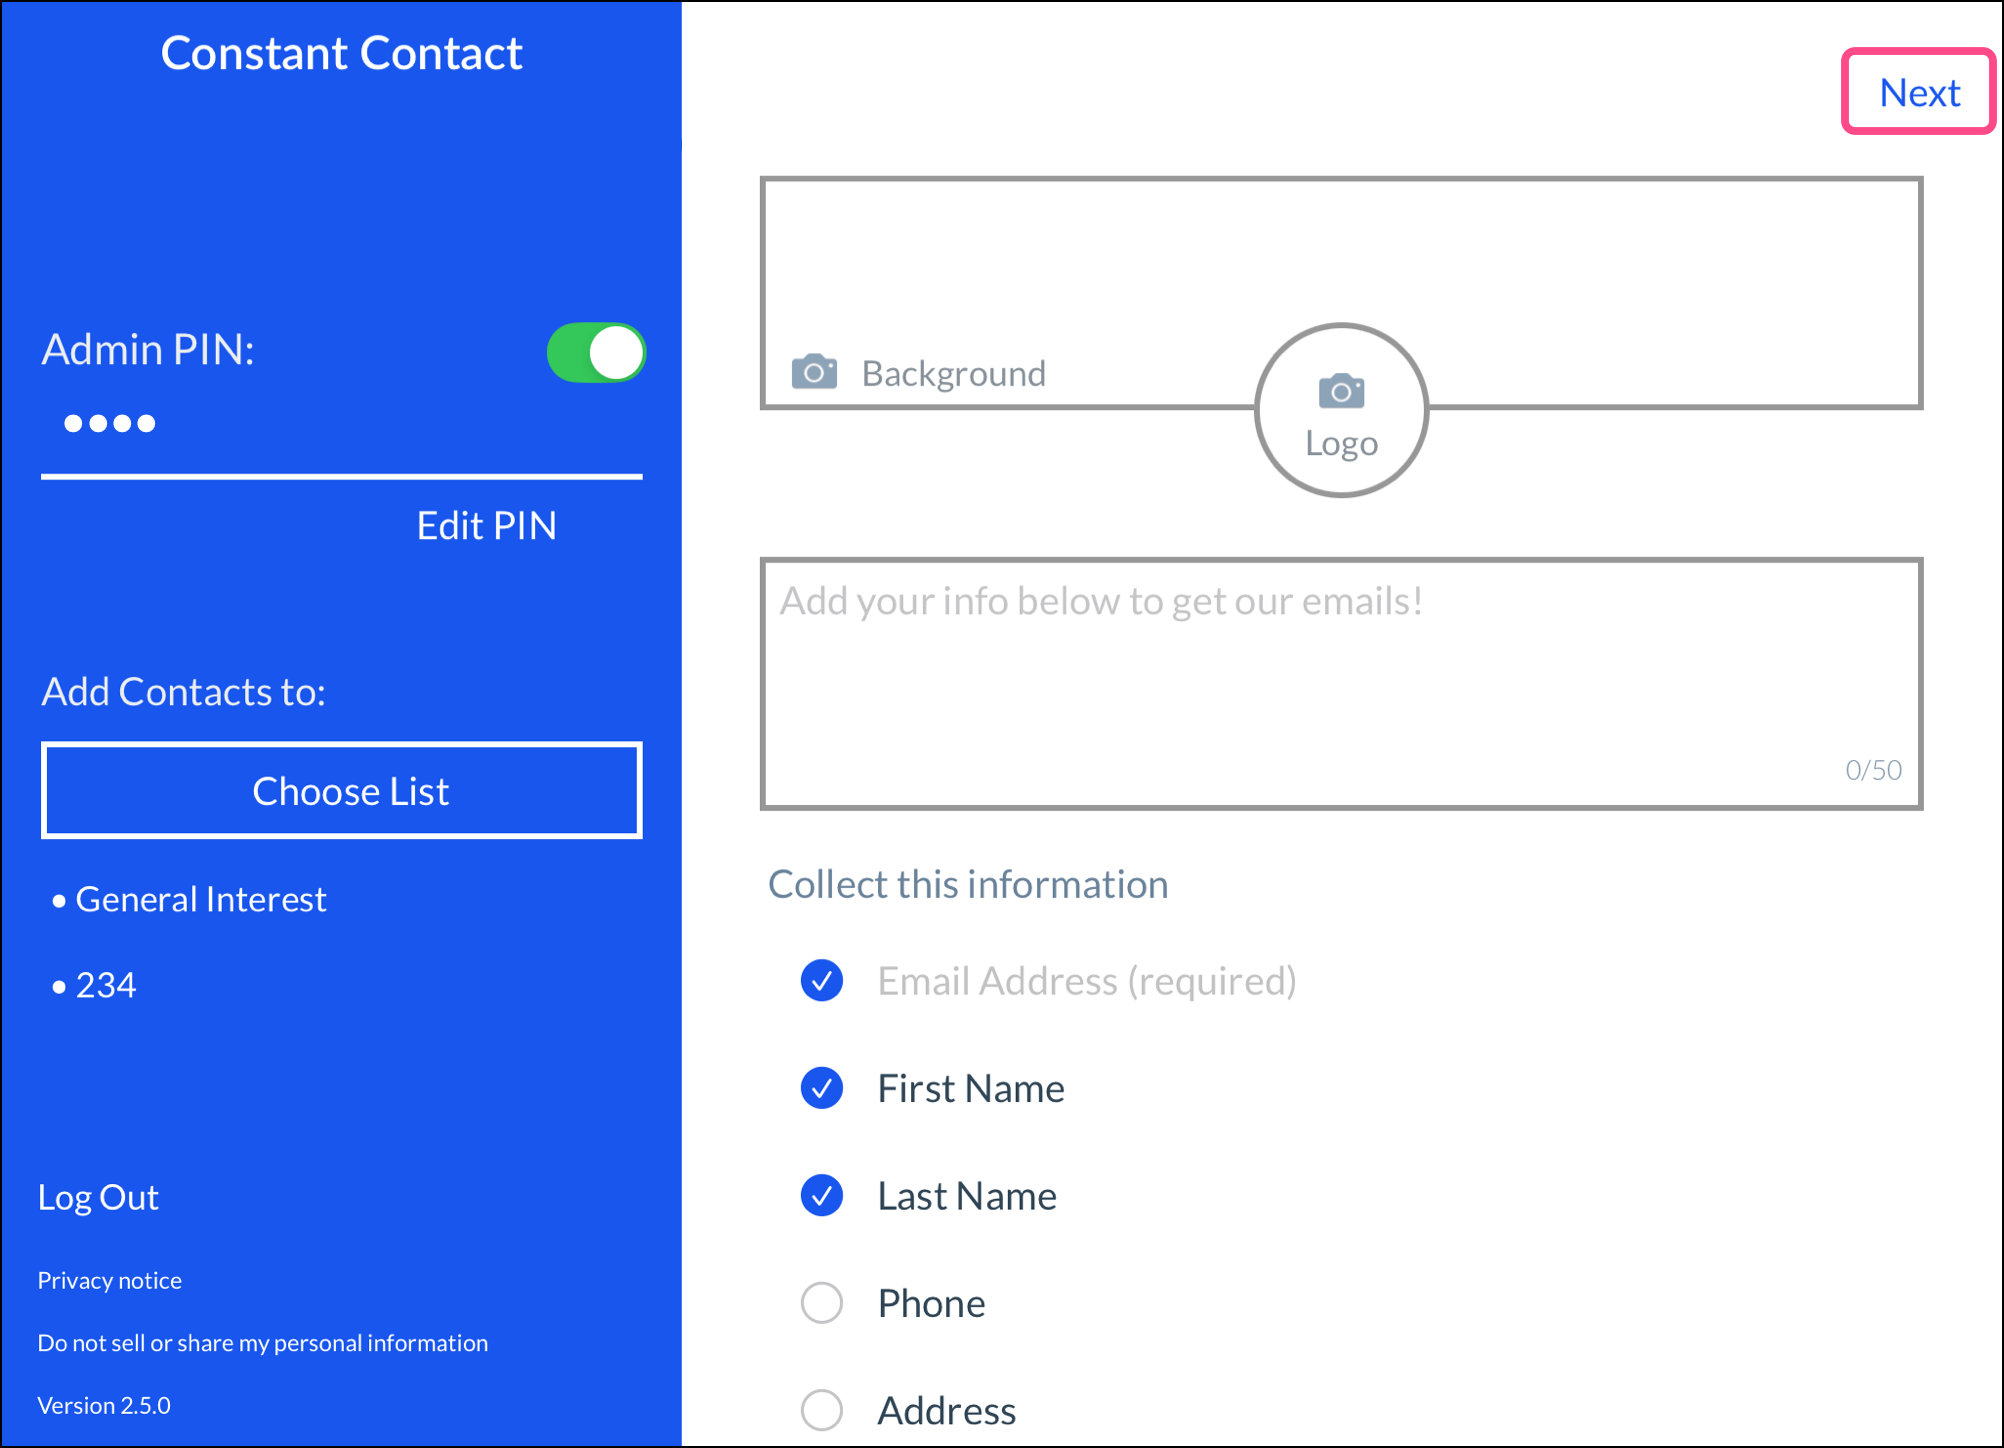Image resolution: width=2004 pixels, height=1448 pixels.
Task: Open the Privacy notice link
Action: click(x=110, y=1281)
